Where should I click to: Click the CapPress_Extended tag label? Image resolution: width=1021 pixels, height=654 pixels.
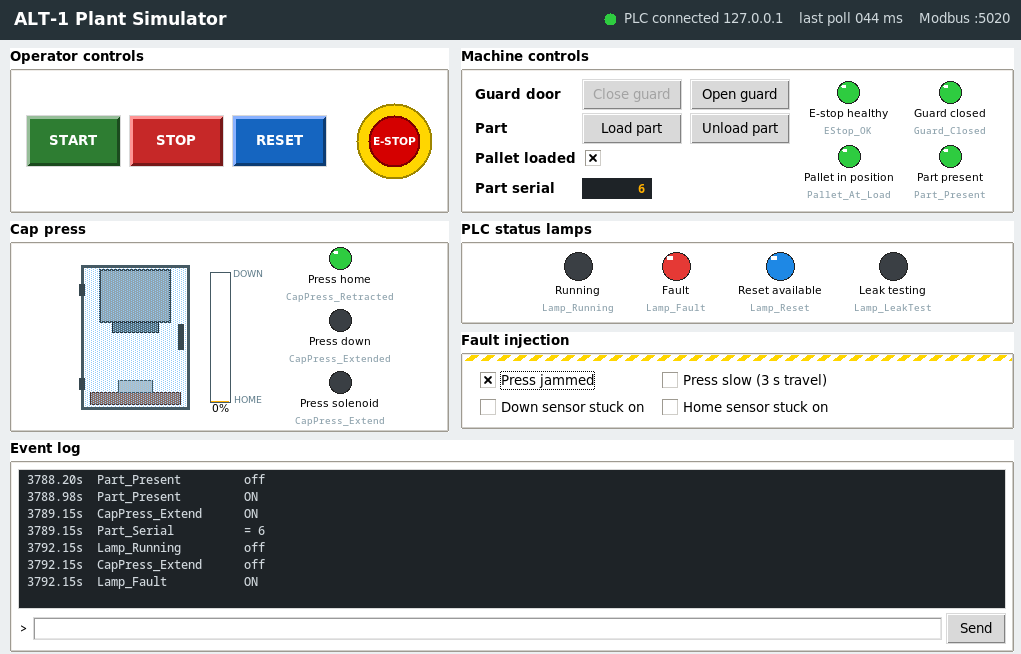340,359
